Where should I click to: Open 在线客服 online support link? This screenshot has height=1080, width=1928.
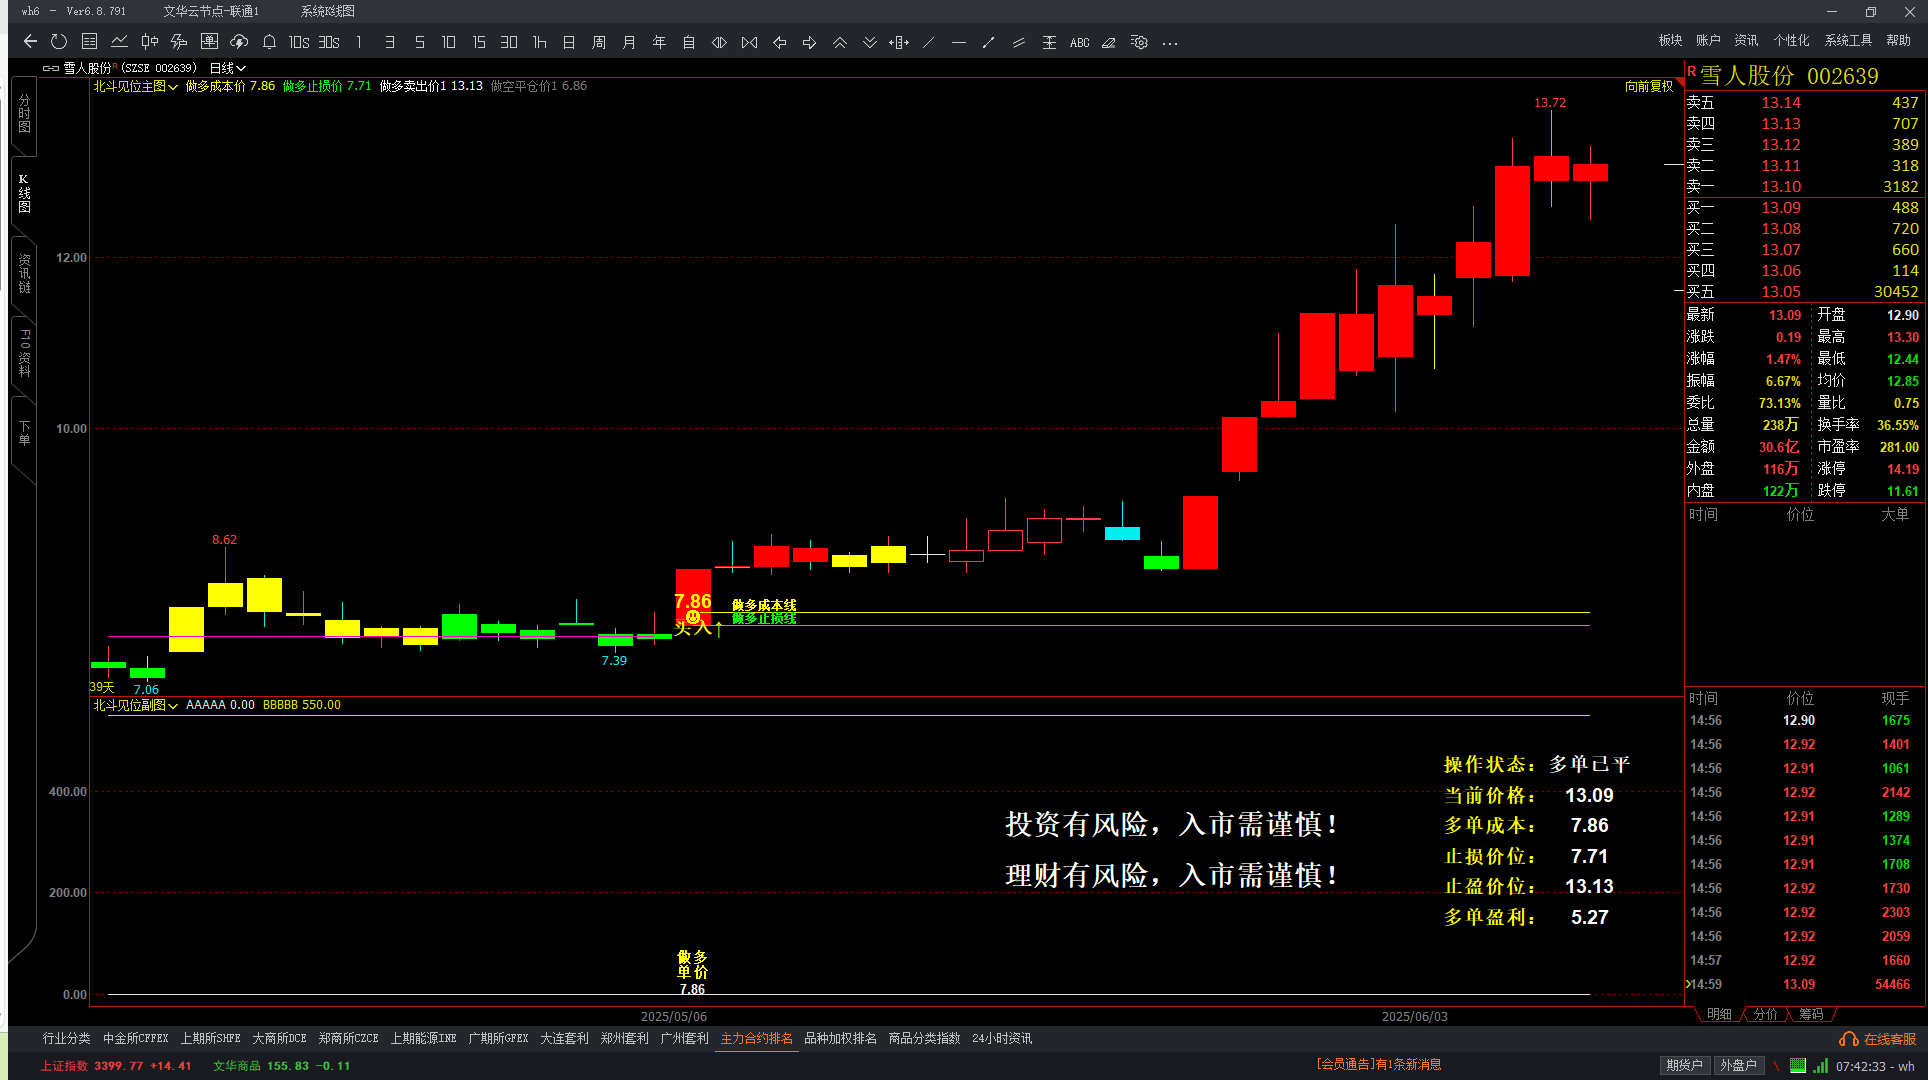click(x=1890, y=1040)
